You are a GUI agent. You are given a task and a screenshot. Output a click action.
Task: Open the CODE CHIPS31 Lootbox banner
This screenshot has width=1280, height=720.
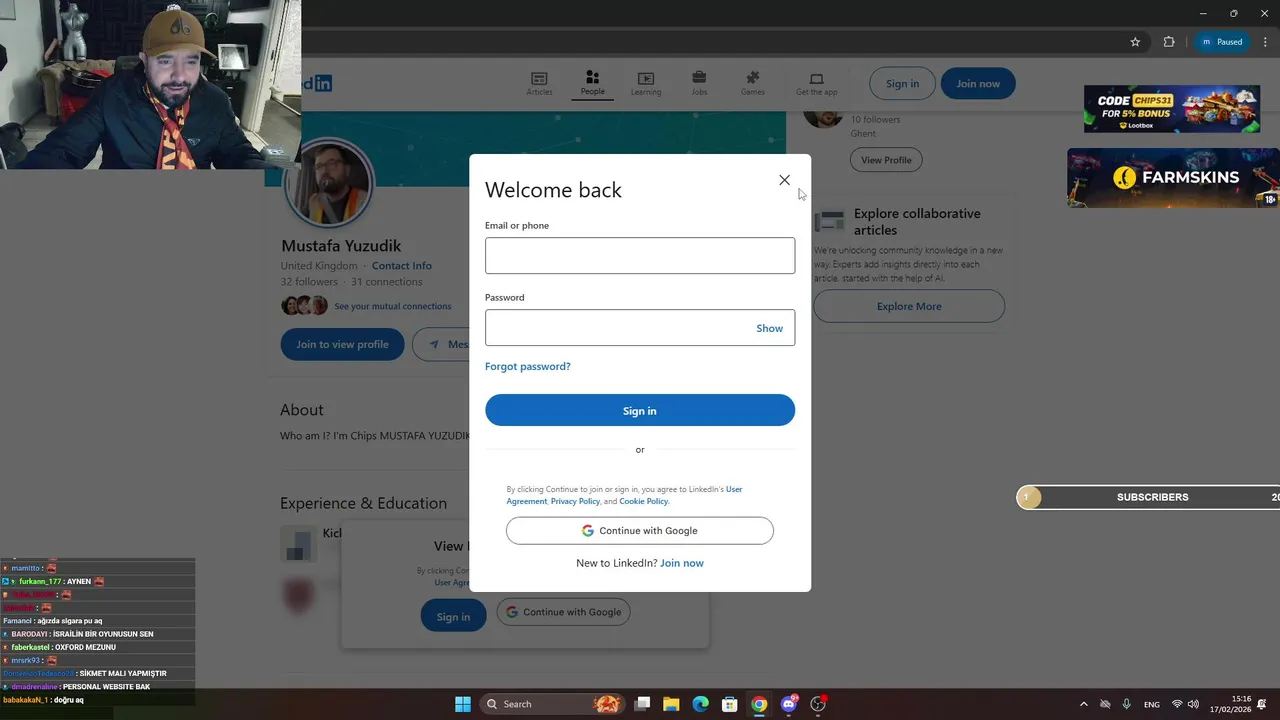coord(1172,109)
